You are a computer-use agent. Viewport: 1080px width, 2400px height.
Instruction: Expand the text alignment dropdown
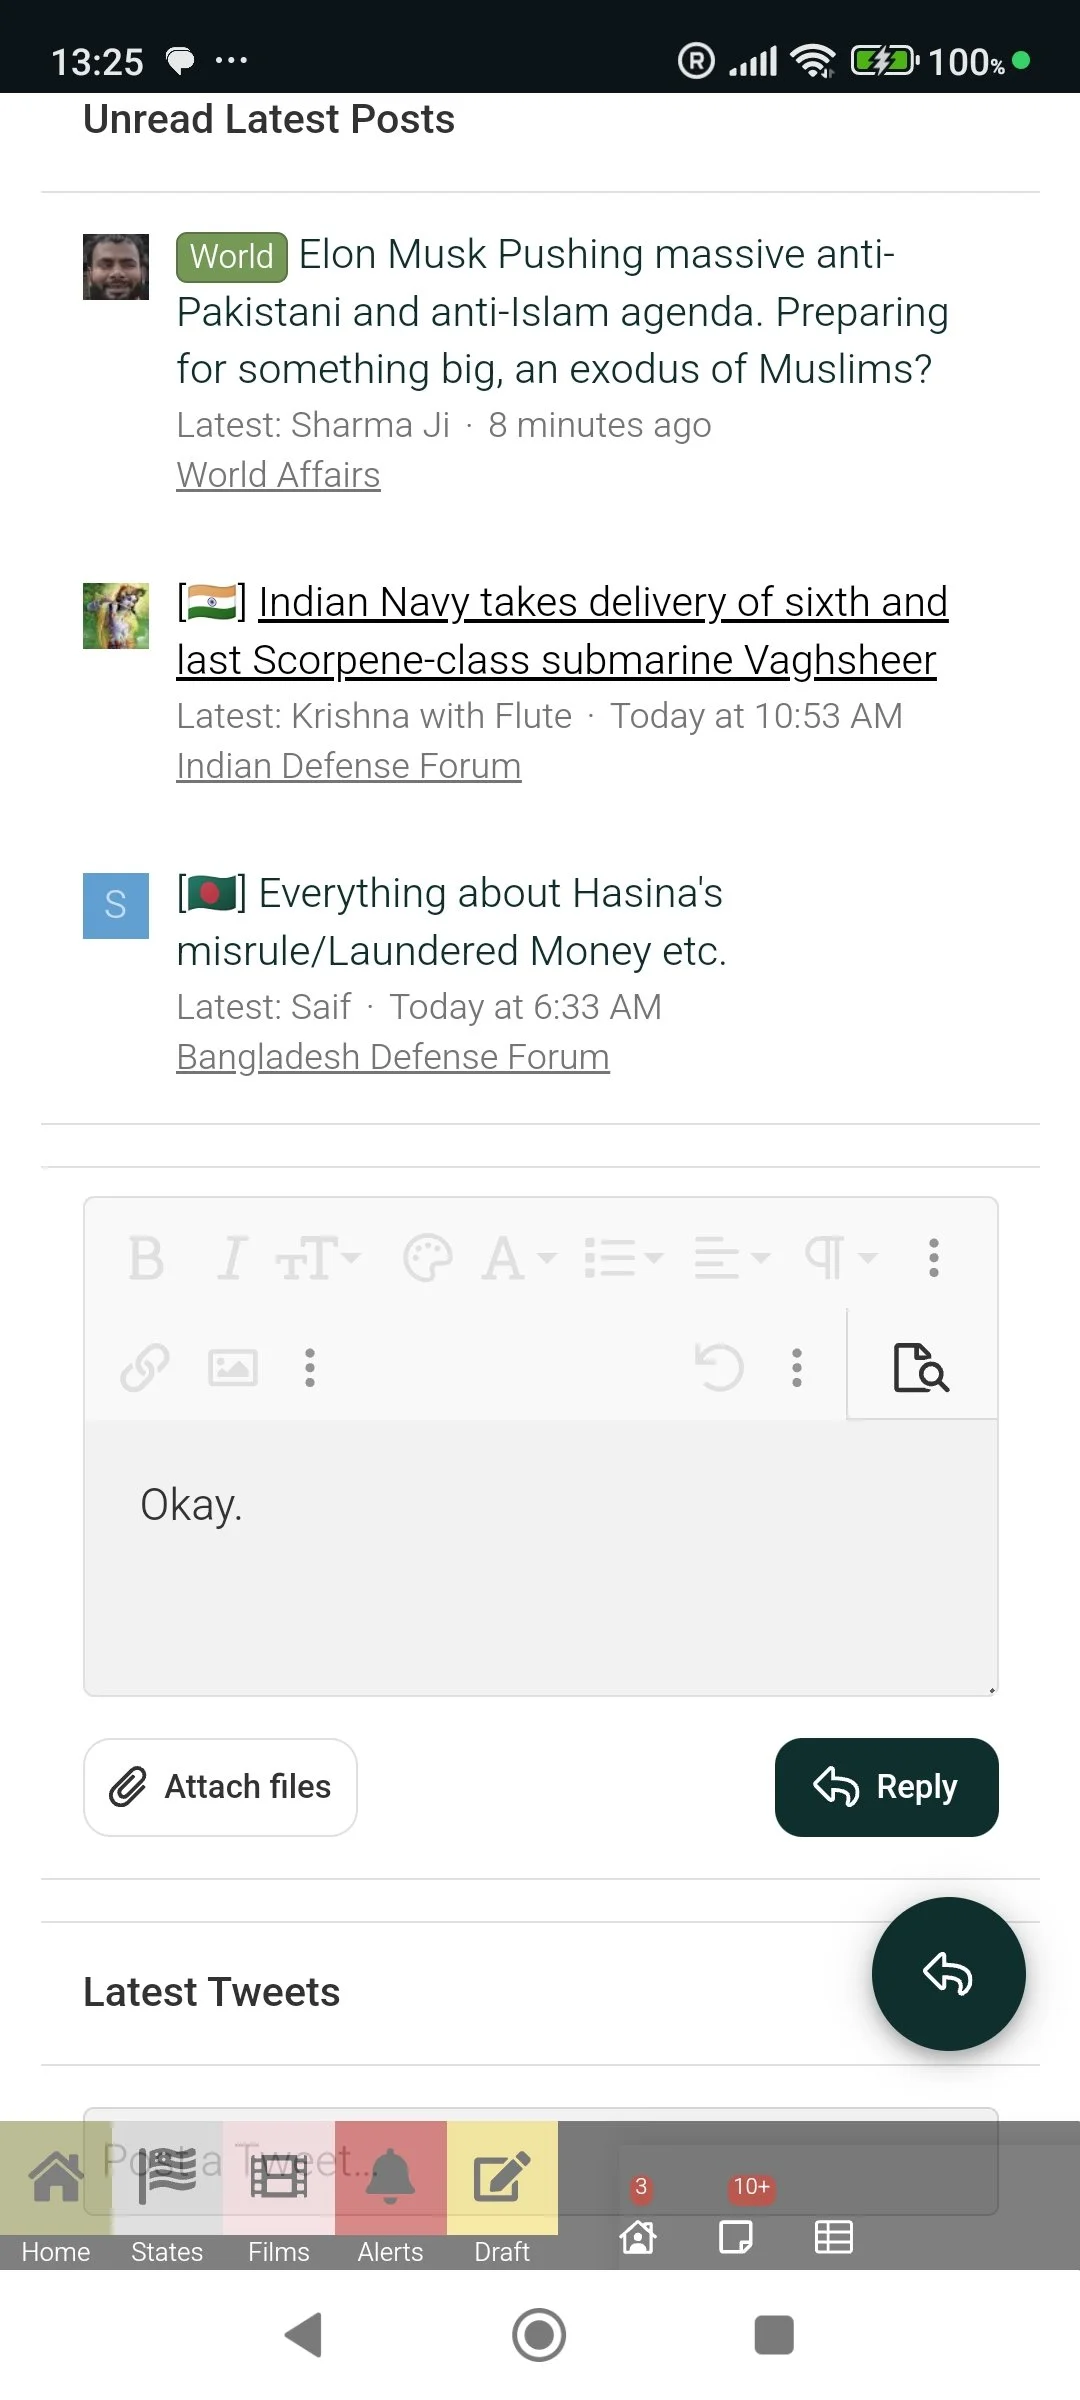coord(725,1259)
